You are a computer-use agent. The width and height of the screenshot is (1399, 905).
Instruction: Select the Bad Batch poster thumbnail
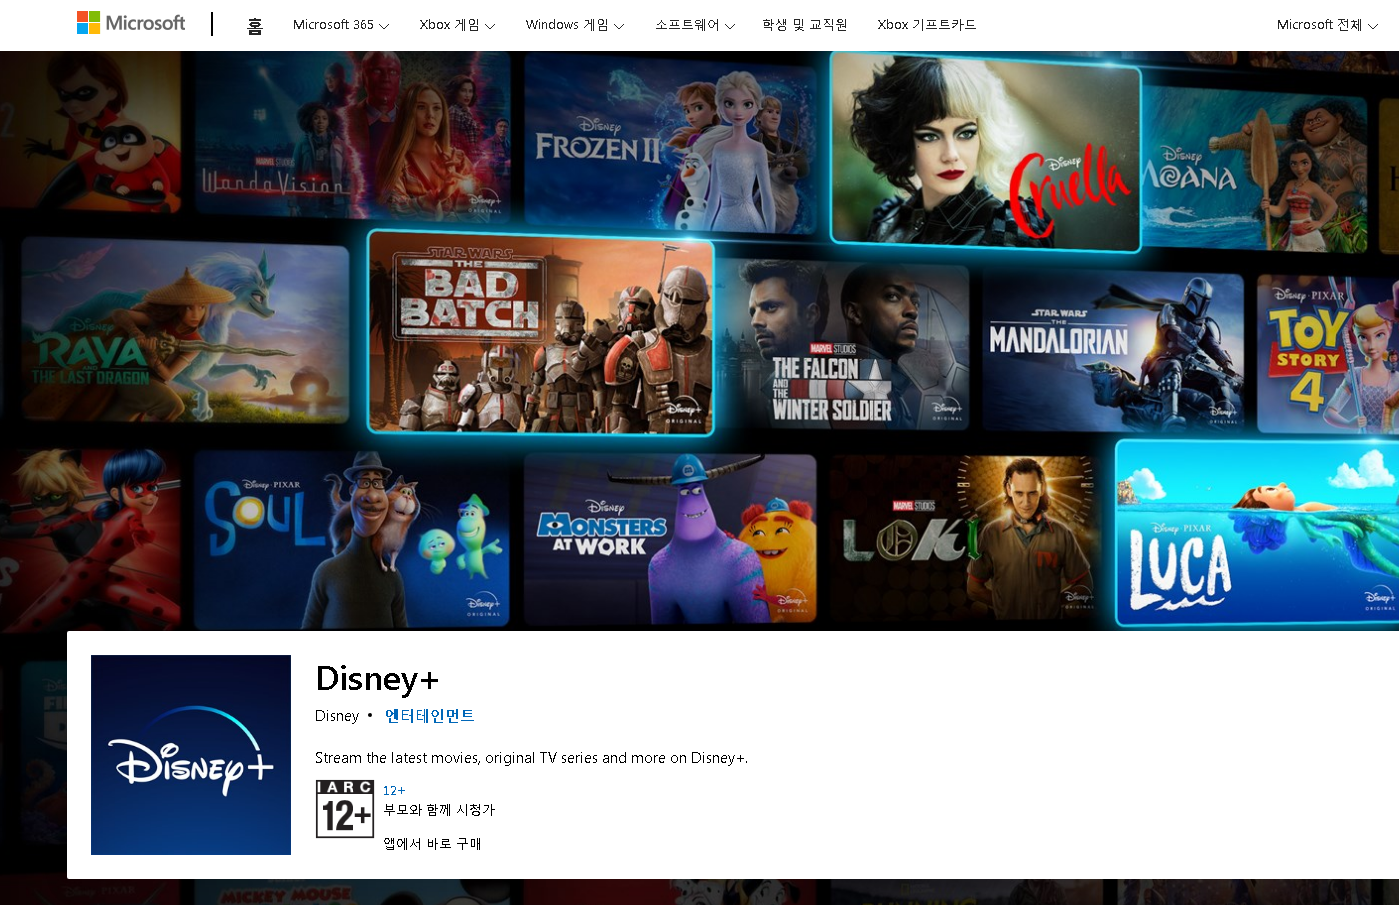(x=541, y=333)
